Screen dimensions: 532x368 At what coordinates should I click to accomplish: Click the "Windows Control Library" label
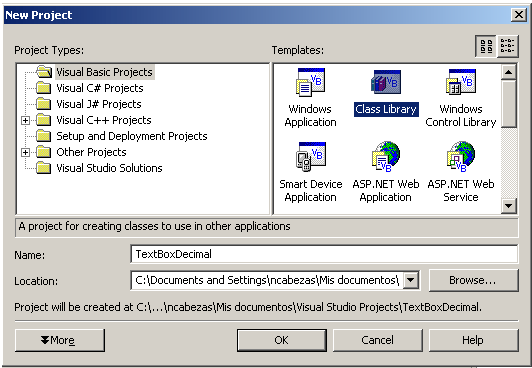click(x=461, y=116)
